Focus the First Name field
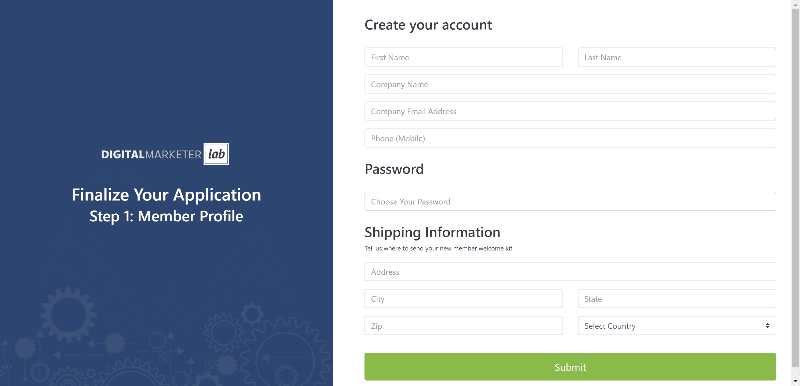 463,57
